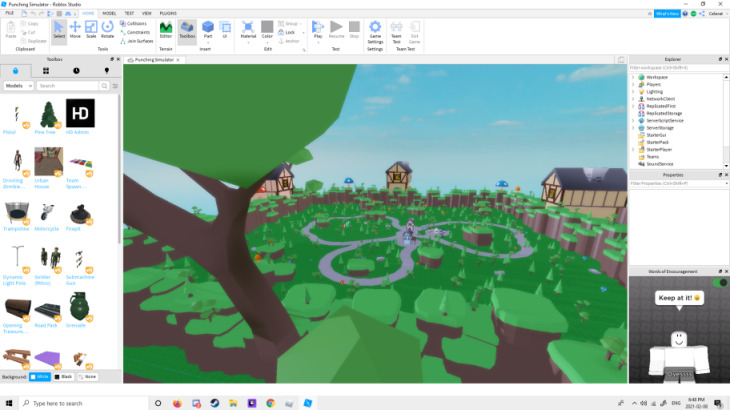Image resolution: width=730 pixels, height=410 pixels.
Task: Switch to the PLUGINS ribbon tab
Action: 168,13
